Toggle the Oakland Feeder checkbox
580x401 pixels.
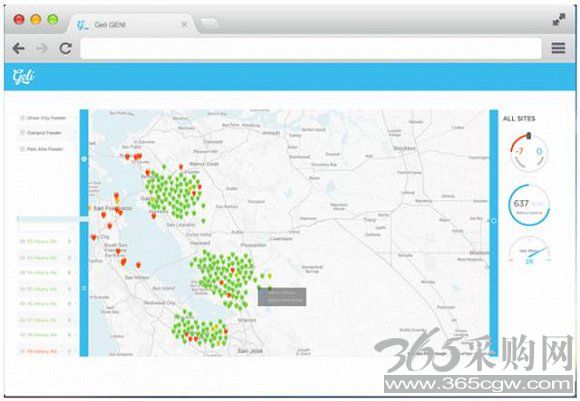tap(22, 133)
